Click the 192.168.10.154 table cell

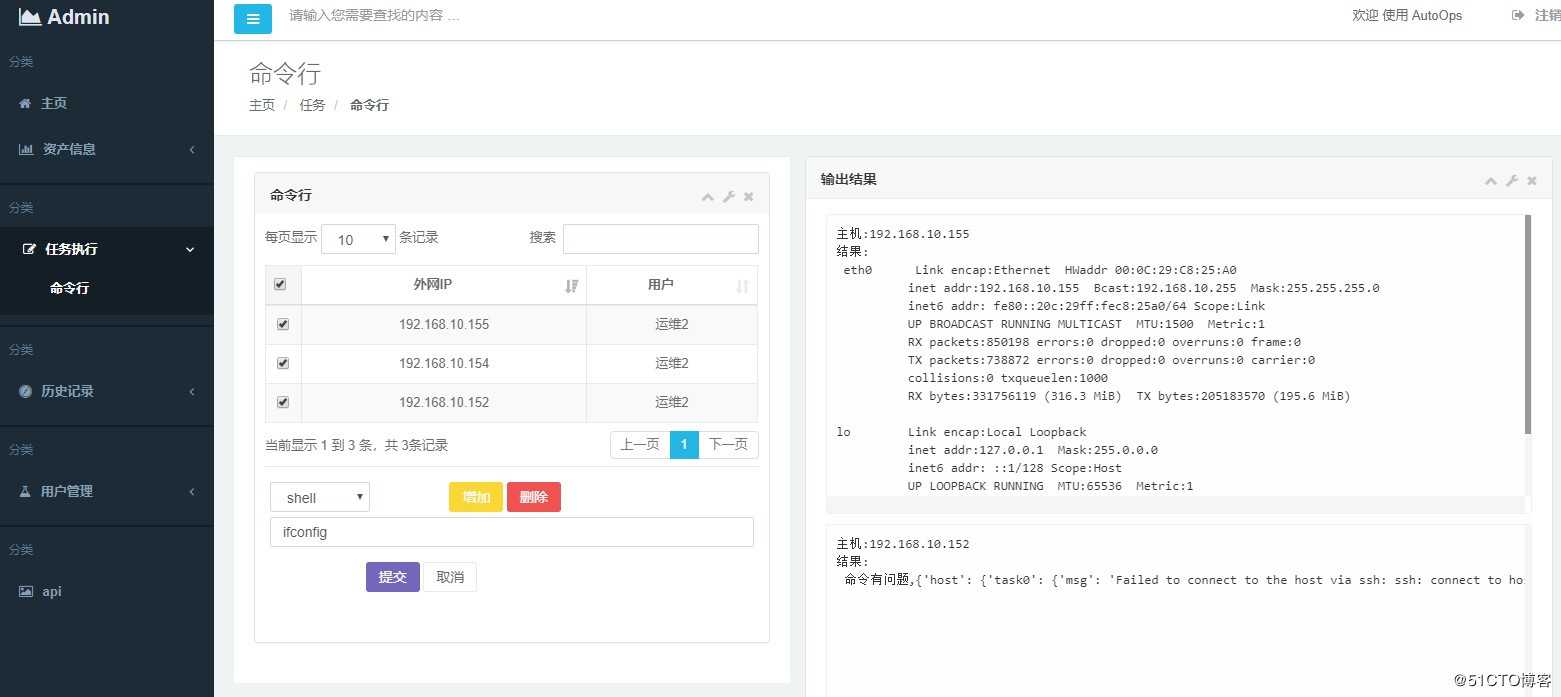444,363
